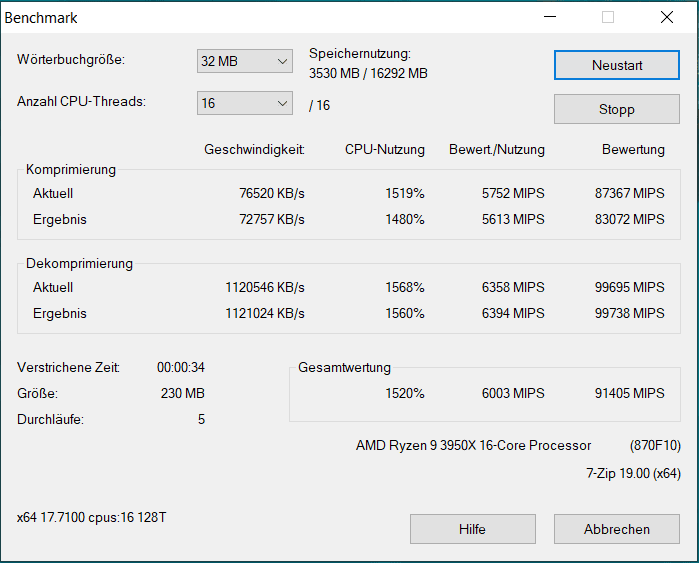This screenshot has height=563, width=699.
Task: Click the AMD Ryzen 9 3950X processor name
Action: pyautogui.click(x=473, y=445)
